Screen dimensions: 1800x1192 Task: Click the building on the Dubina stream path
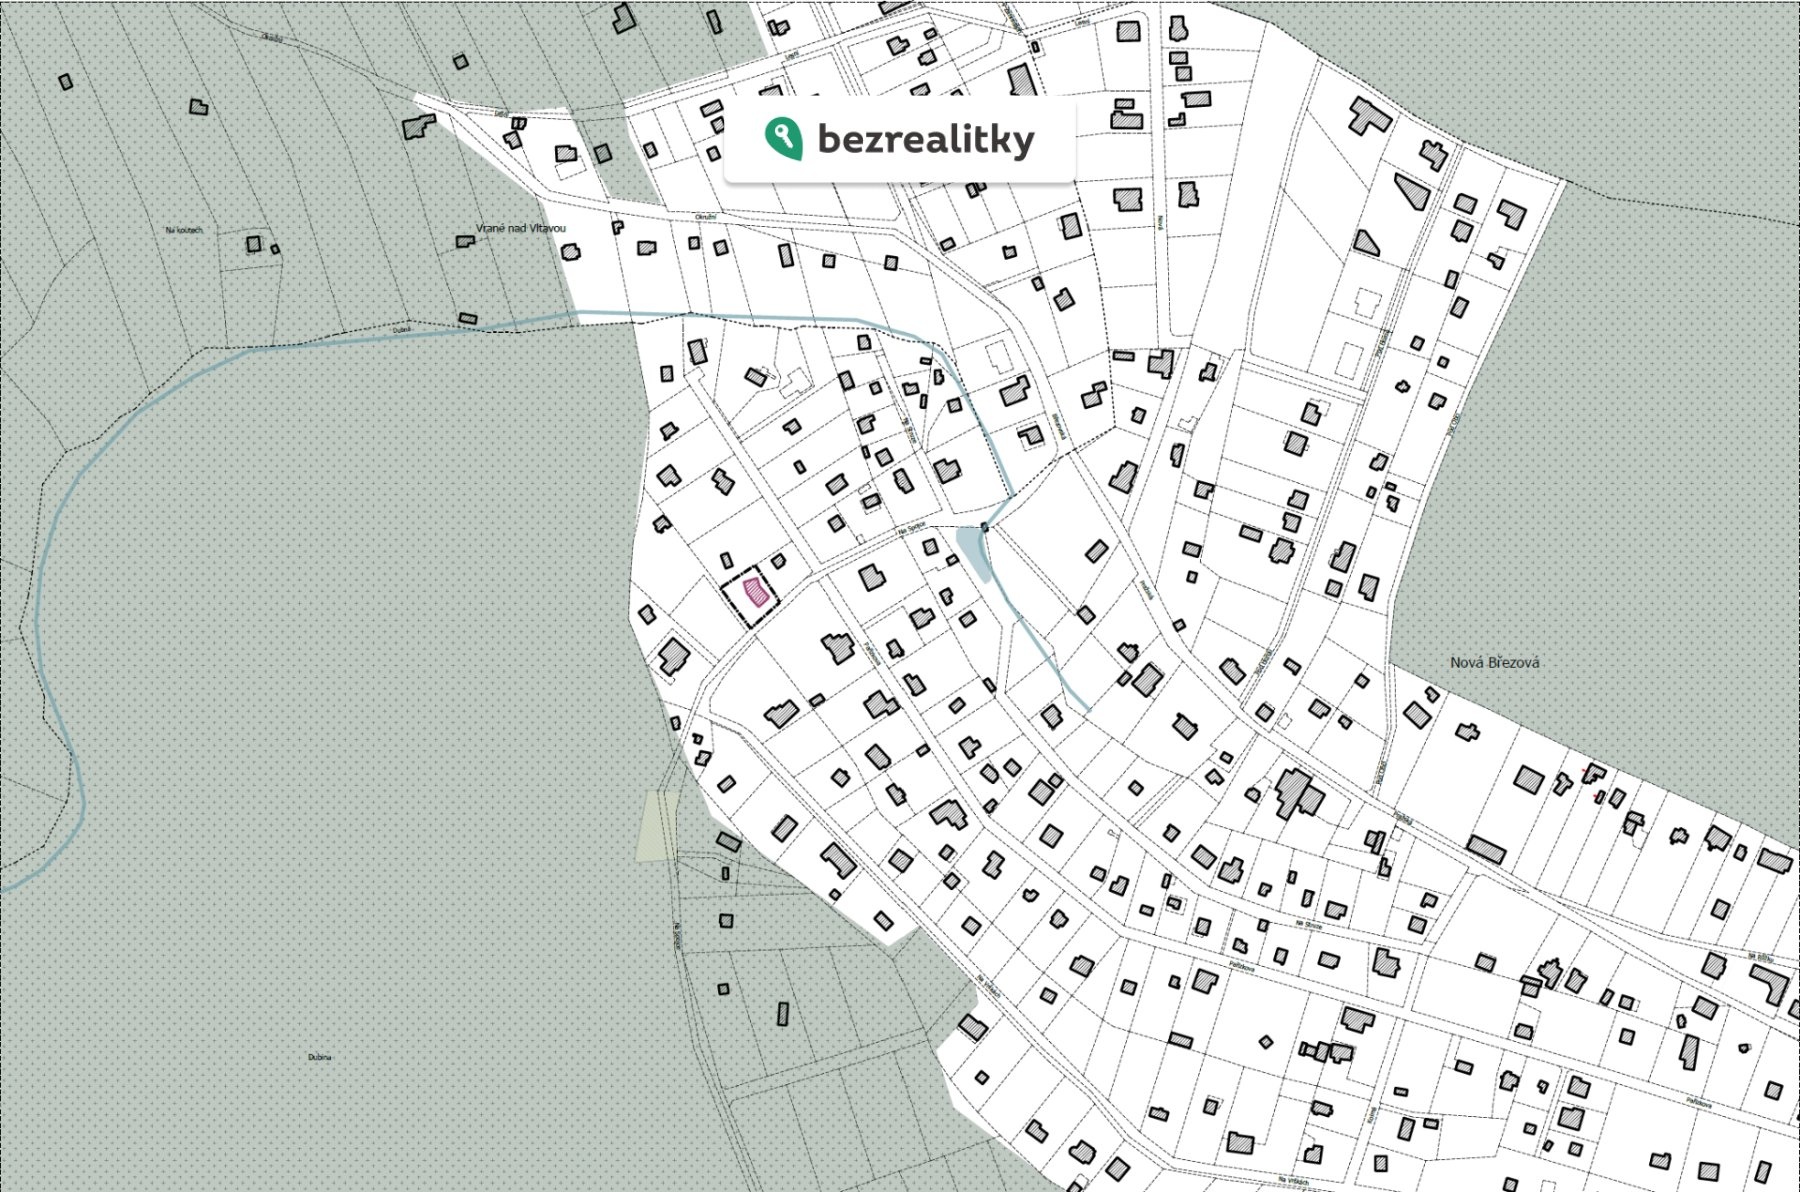467,319
